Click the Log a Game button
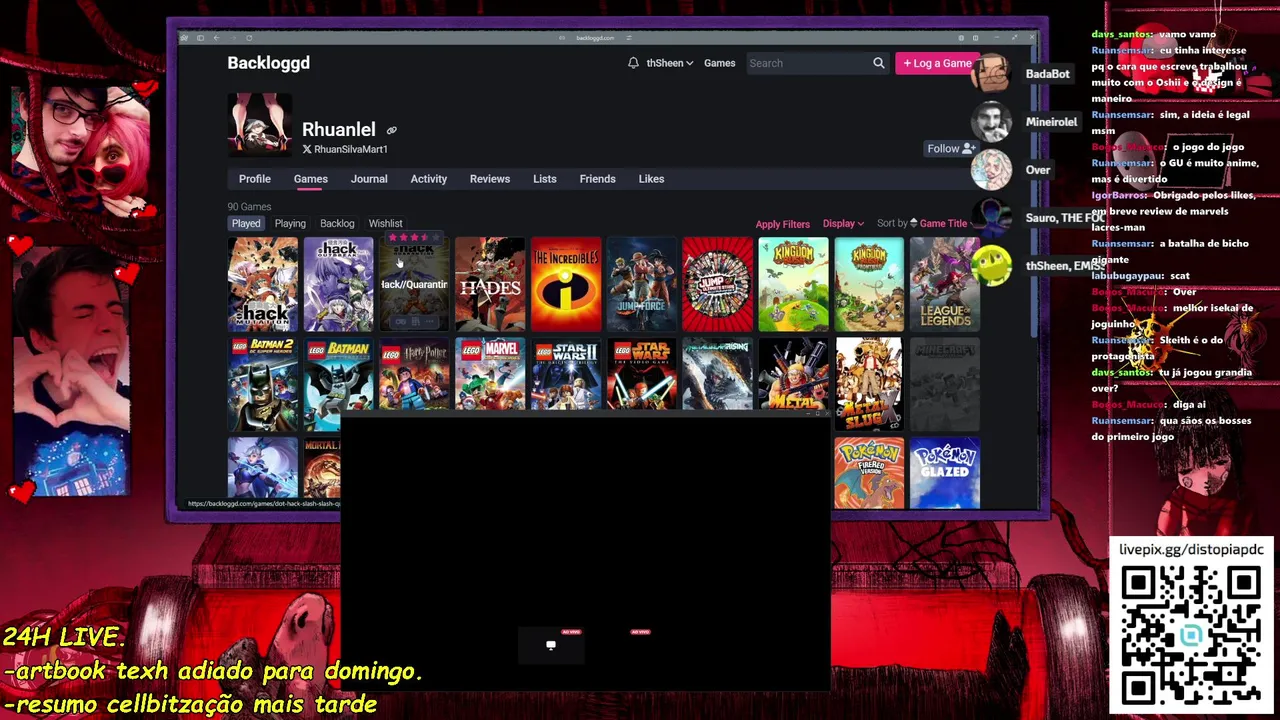Viewport: 1280px width, 720px height. pos(937,63)
